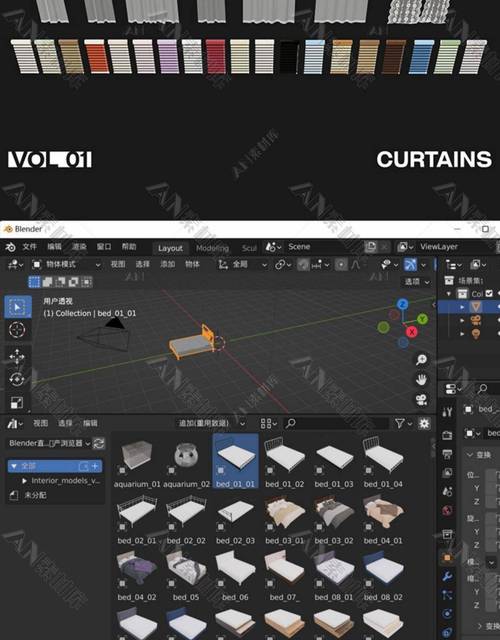Open the asset browser editor type menu

pos(14,424)
